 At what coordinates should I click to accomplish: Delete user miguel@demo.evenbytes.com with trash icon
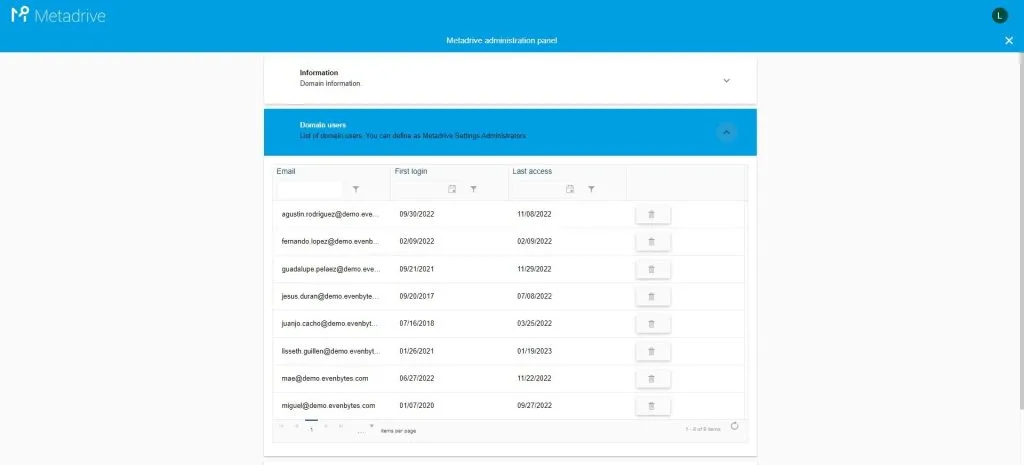pyautogui.click(x=652, y=406)
